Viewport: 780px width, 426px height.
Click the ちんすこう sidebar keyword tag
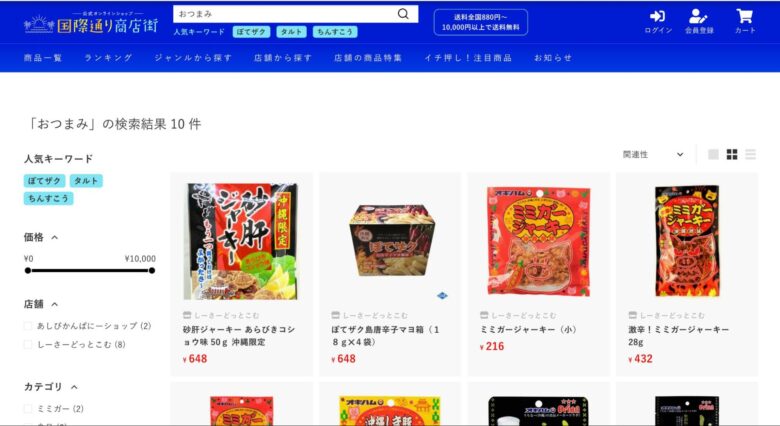[48, 199]
